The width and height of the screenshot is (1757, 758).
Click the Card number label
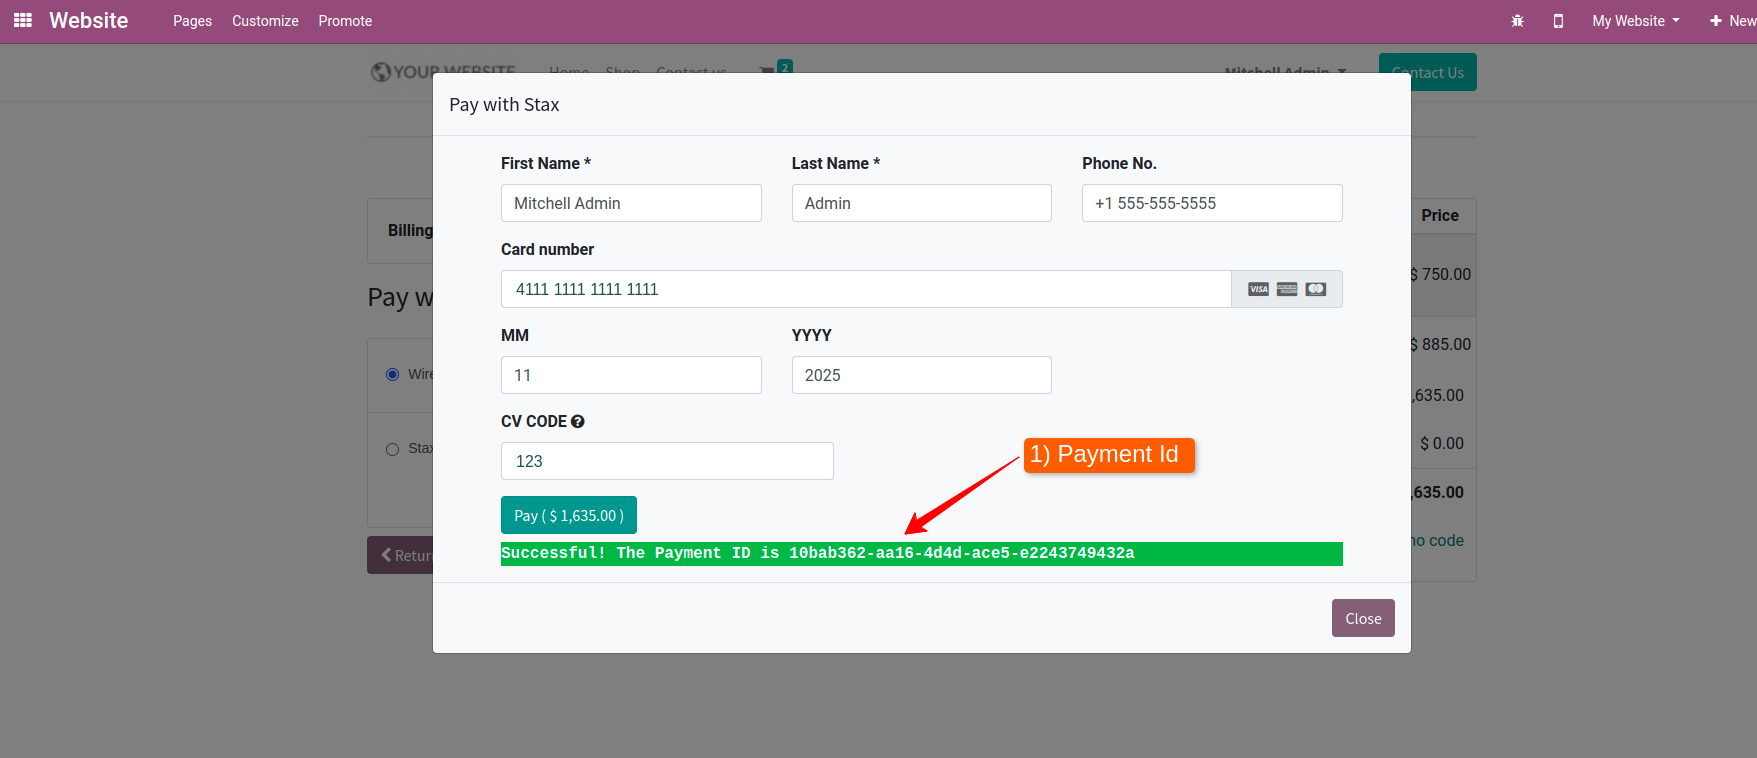click(547, 249)
